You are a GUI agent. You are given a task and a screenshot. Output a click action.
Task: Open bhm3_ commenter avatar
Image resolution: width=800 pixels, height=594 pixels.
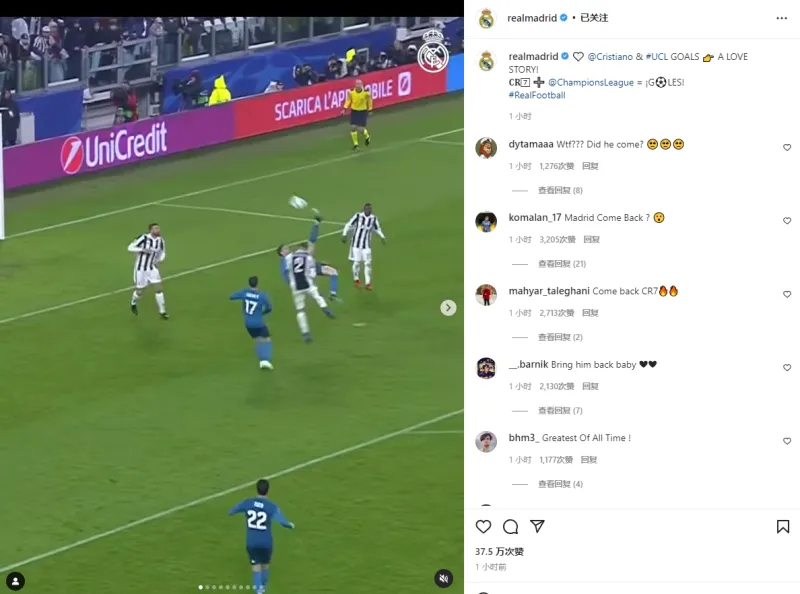click(486, 441)
